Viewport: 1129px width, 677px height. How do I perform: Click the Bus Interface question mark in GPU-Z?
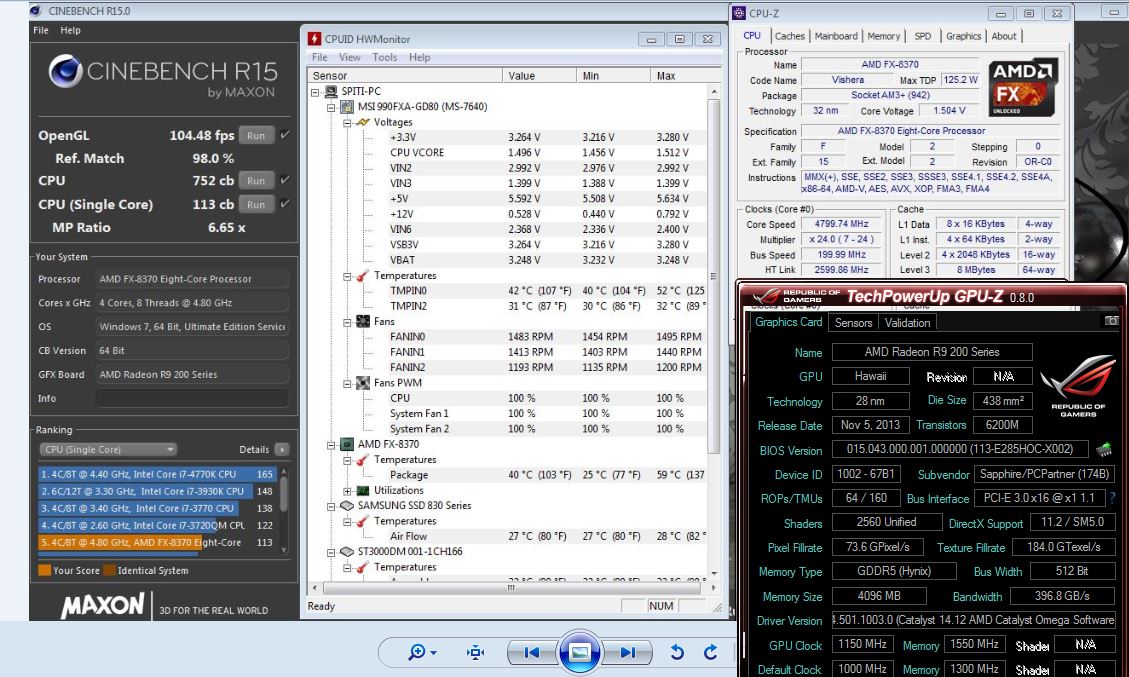(x=1112, y=498)
